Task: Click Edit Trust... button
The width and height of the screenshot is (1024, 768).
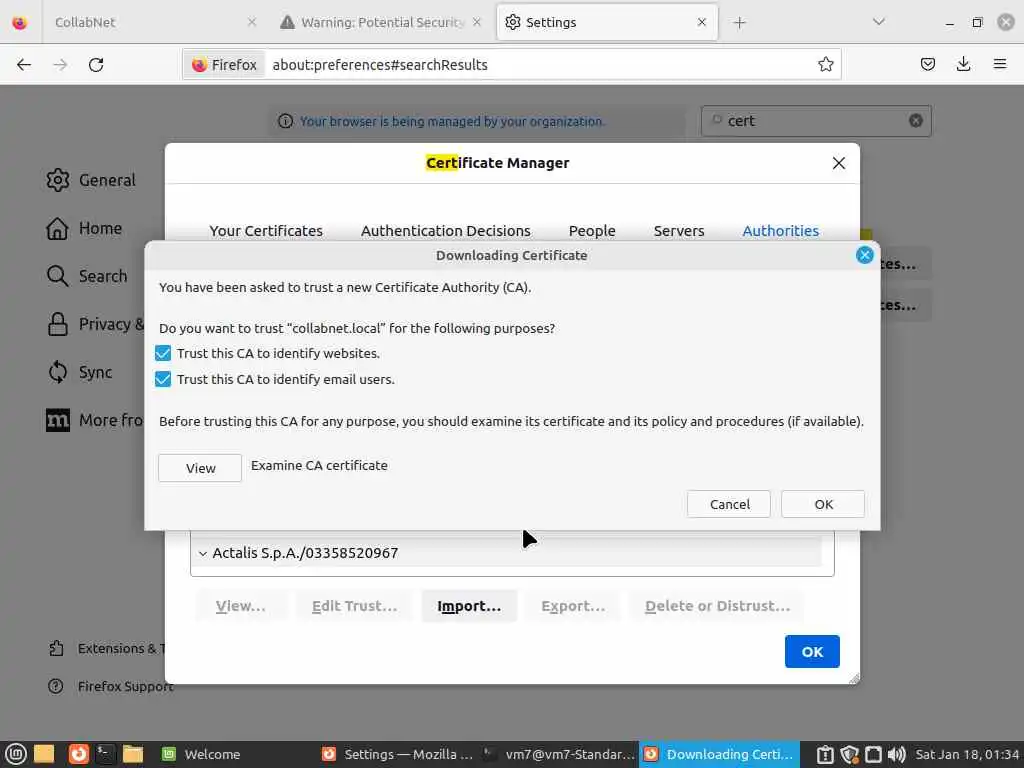Action: (354, 606)
